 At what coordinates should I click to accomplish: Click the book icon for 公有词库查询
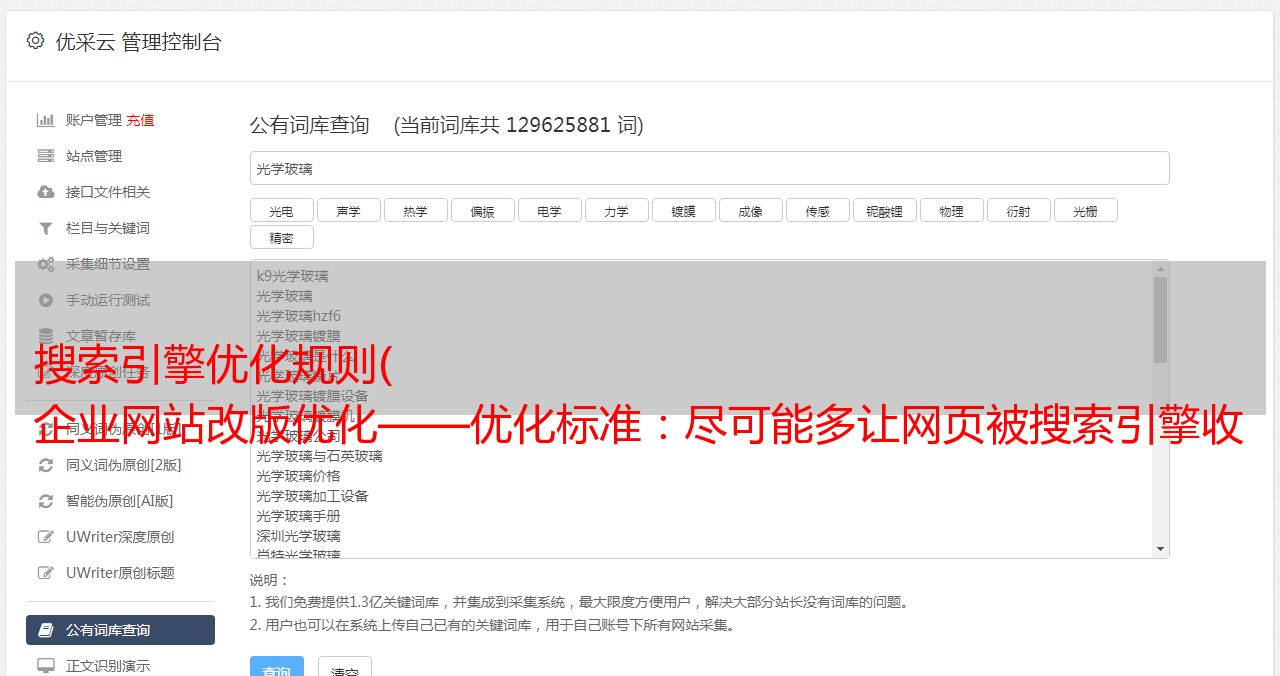[45, 630]
